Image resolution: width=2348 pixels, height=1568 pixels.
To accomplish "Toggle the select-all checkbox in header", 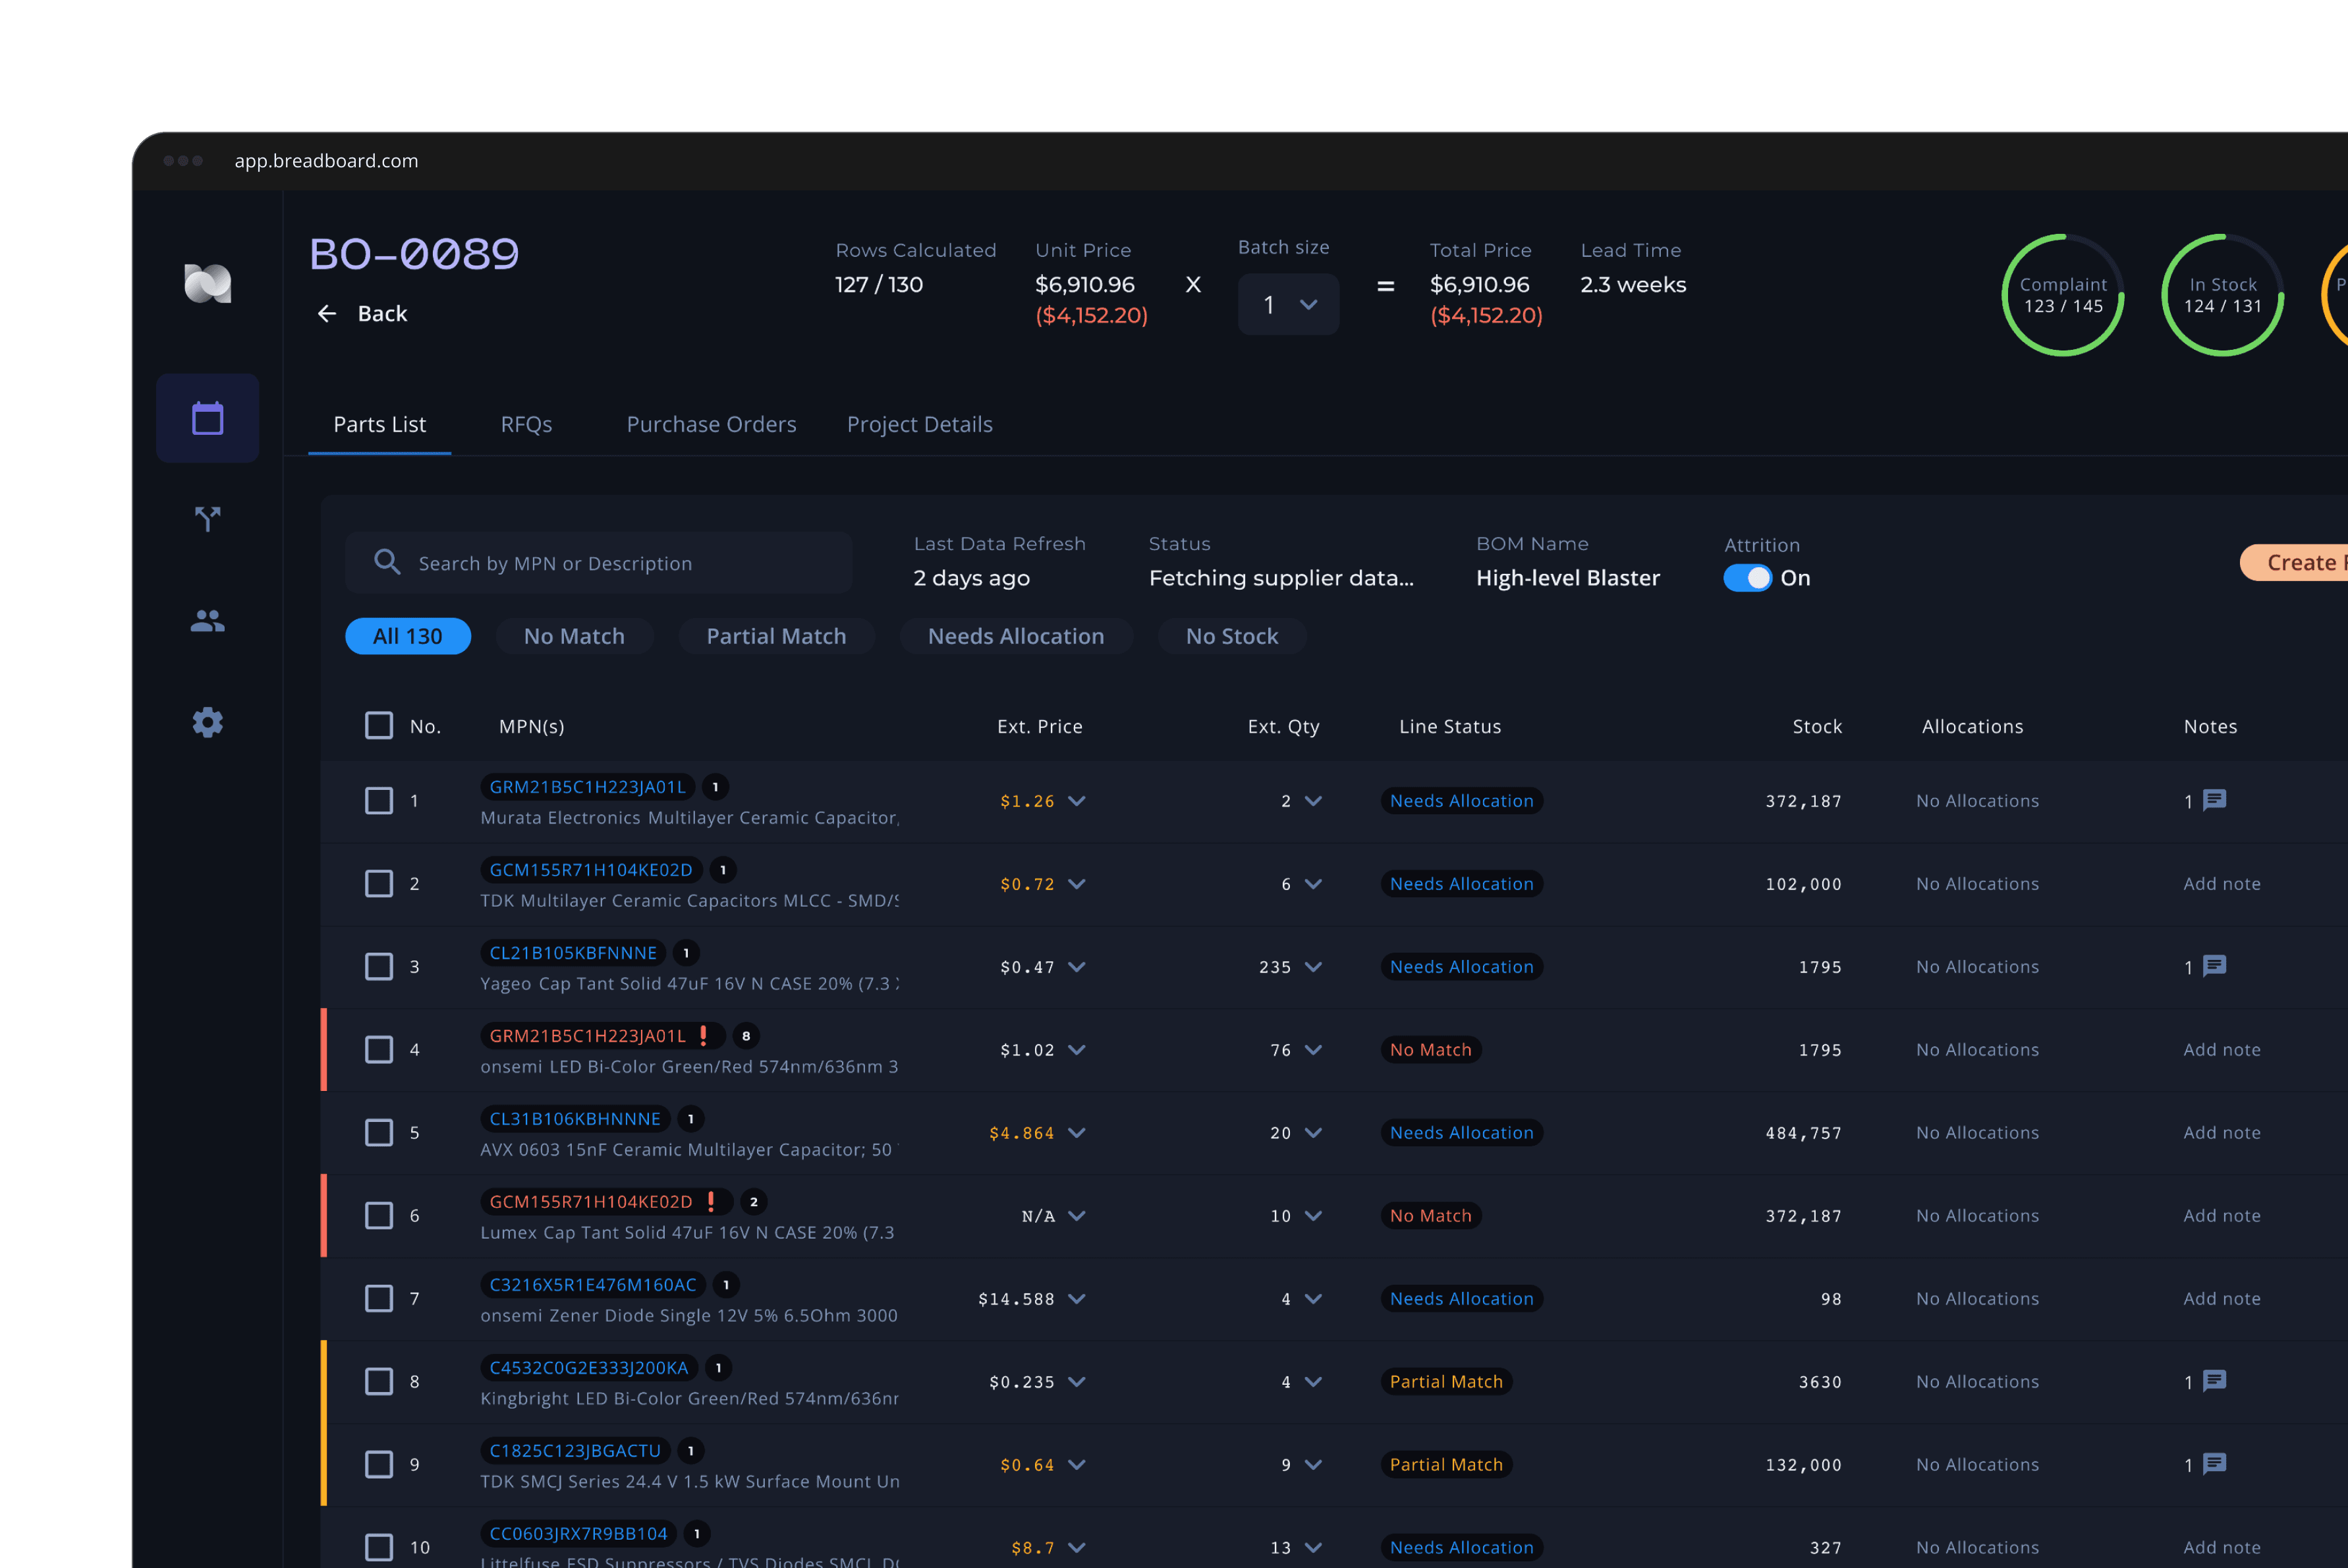I will pyautogui.click(x=379, y=725).
